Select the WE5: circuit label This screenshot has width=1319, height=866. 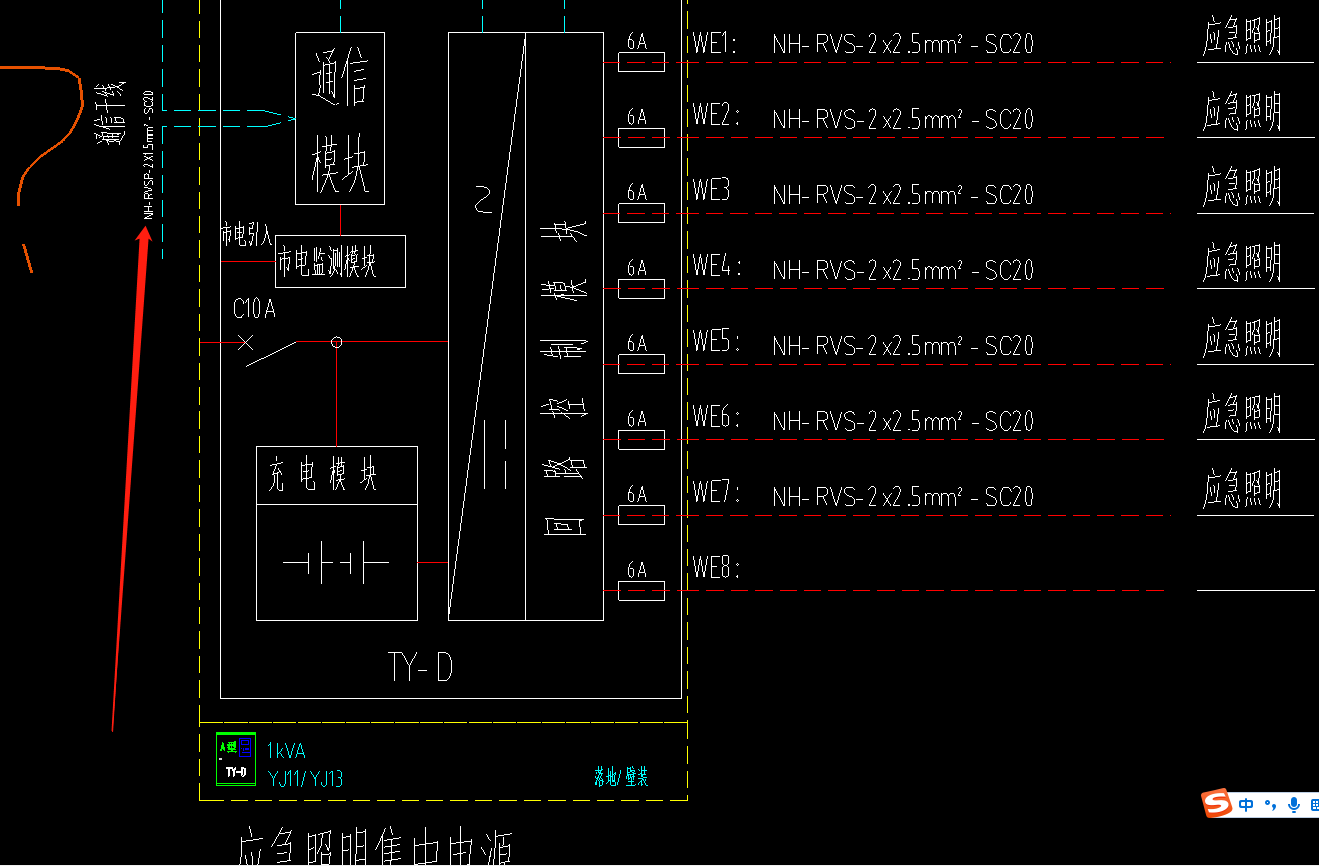(715, 342)
